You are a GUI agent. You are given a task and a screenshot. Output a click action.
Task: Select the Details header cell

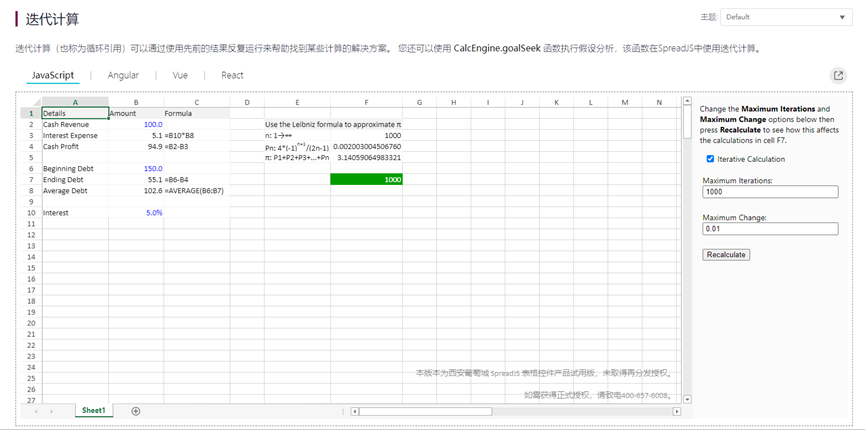click(x=76, y=113)
